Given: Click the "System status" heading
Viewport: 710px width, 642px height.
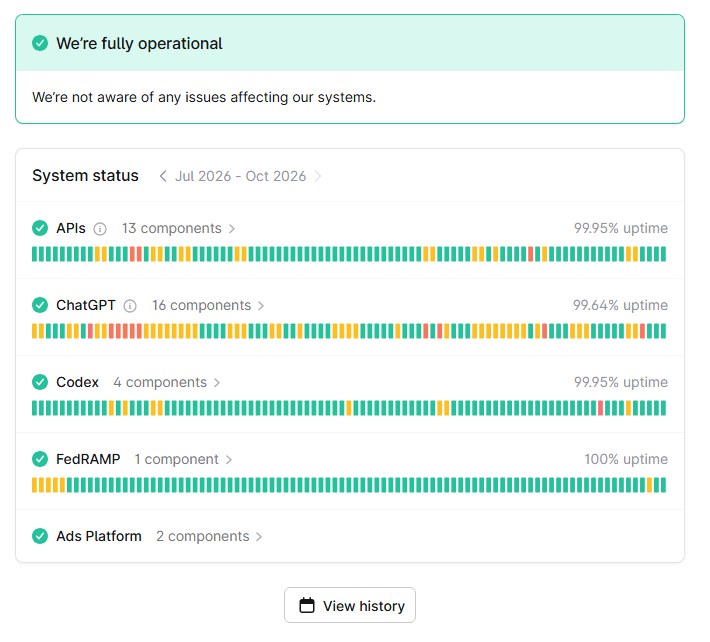Looking at the screenshot, I should [85, 176].
